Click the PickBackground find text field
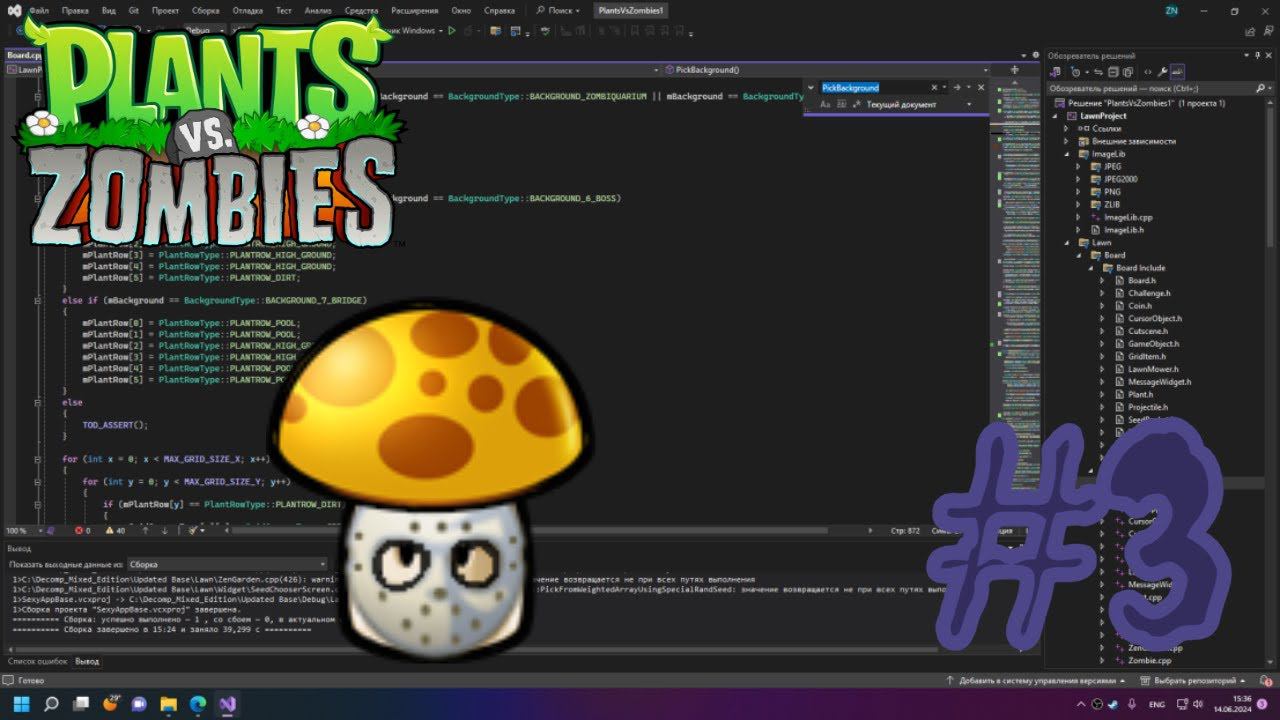This screenshot has height=720, width=1280. (x=874, y=87)
